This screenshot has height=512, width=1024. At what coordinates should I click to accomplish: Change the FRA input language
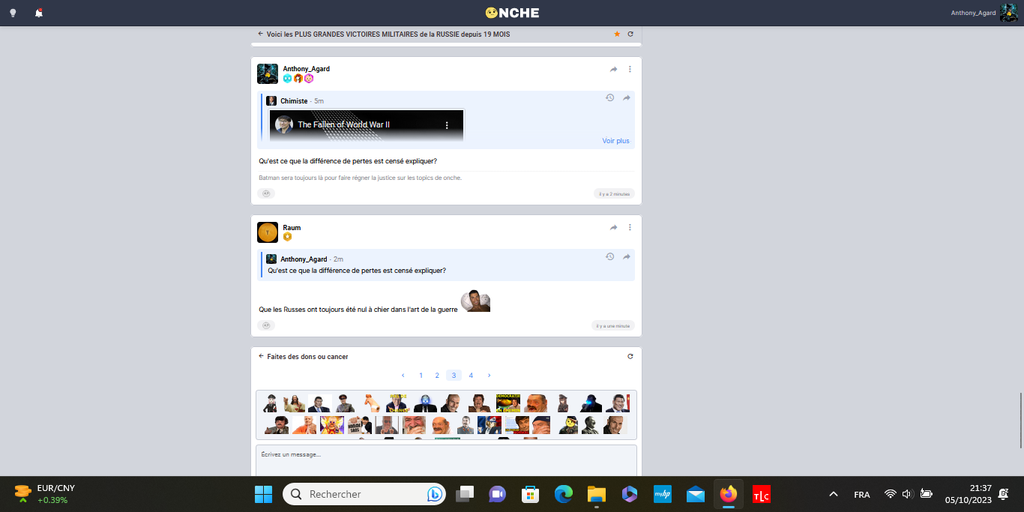coord(862,494)
